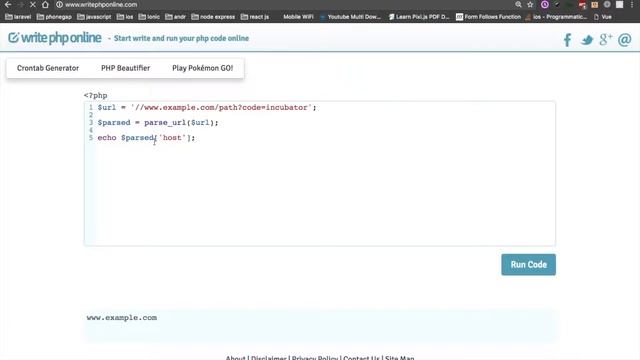The image size is (640, 360).
Task: Open the Contact Us footer link
Action: [361, 358]
